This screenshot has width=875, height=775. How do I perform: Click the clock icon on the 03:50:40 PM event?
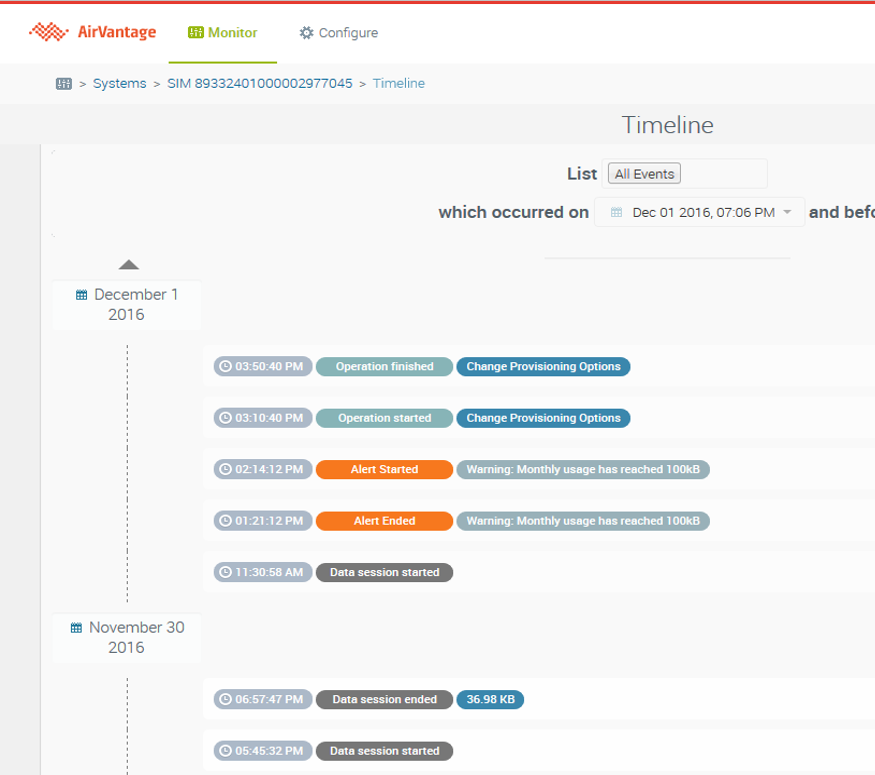[225, 367]
